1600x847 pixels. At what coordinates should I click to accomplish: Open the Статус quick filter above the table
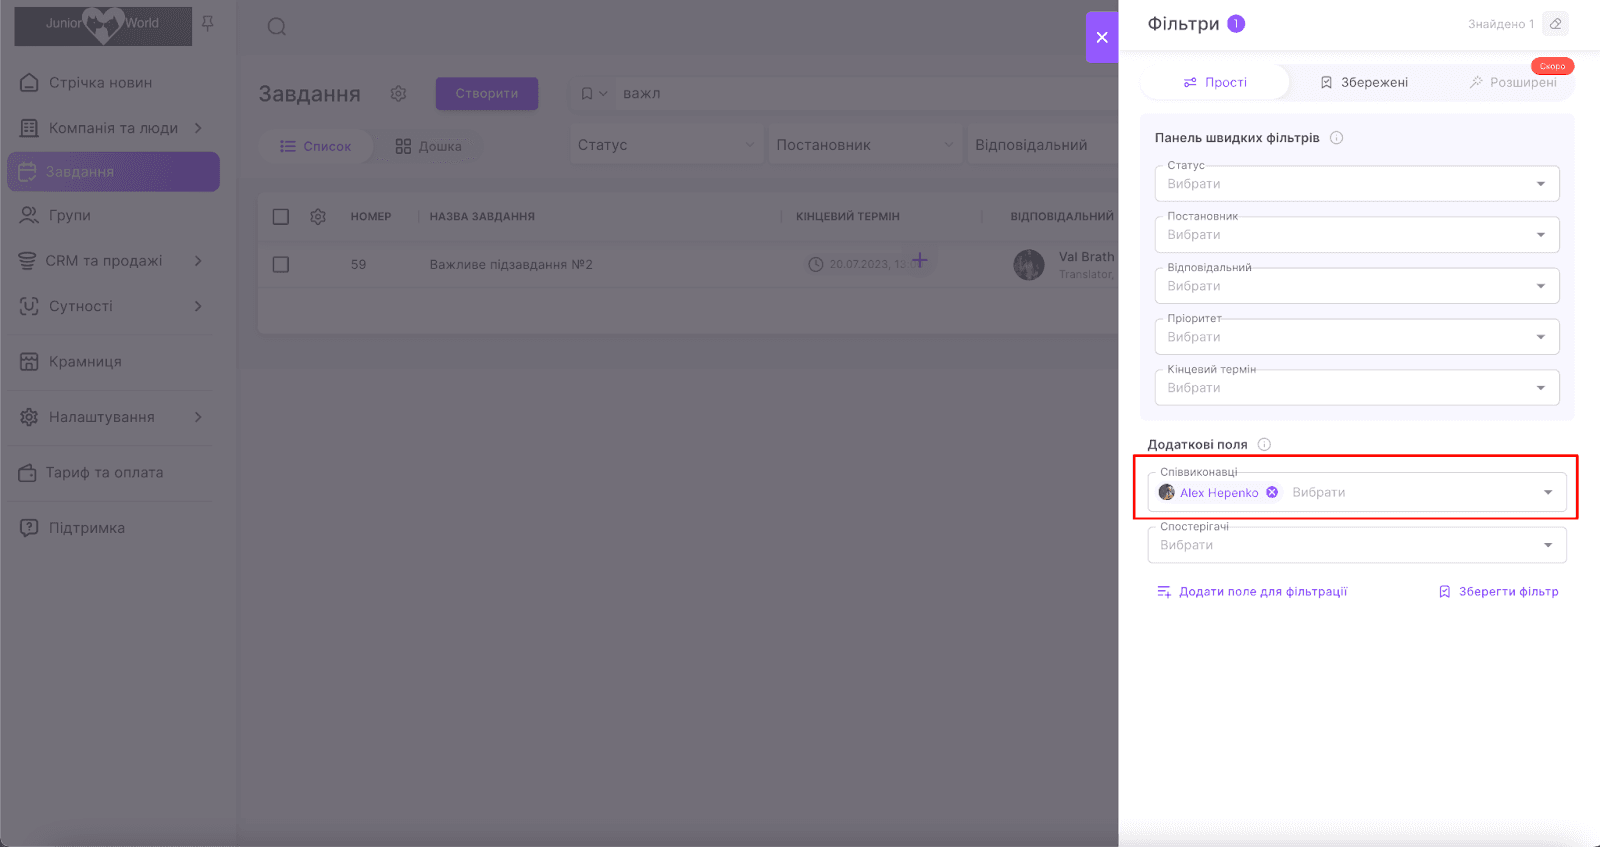(667, 145)
